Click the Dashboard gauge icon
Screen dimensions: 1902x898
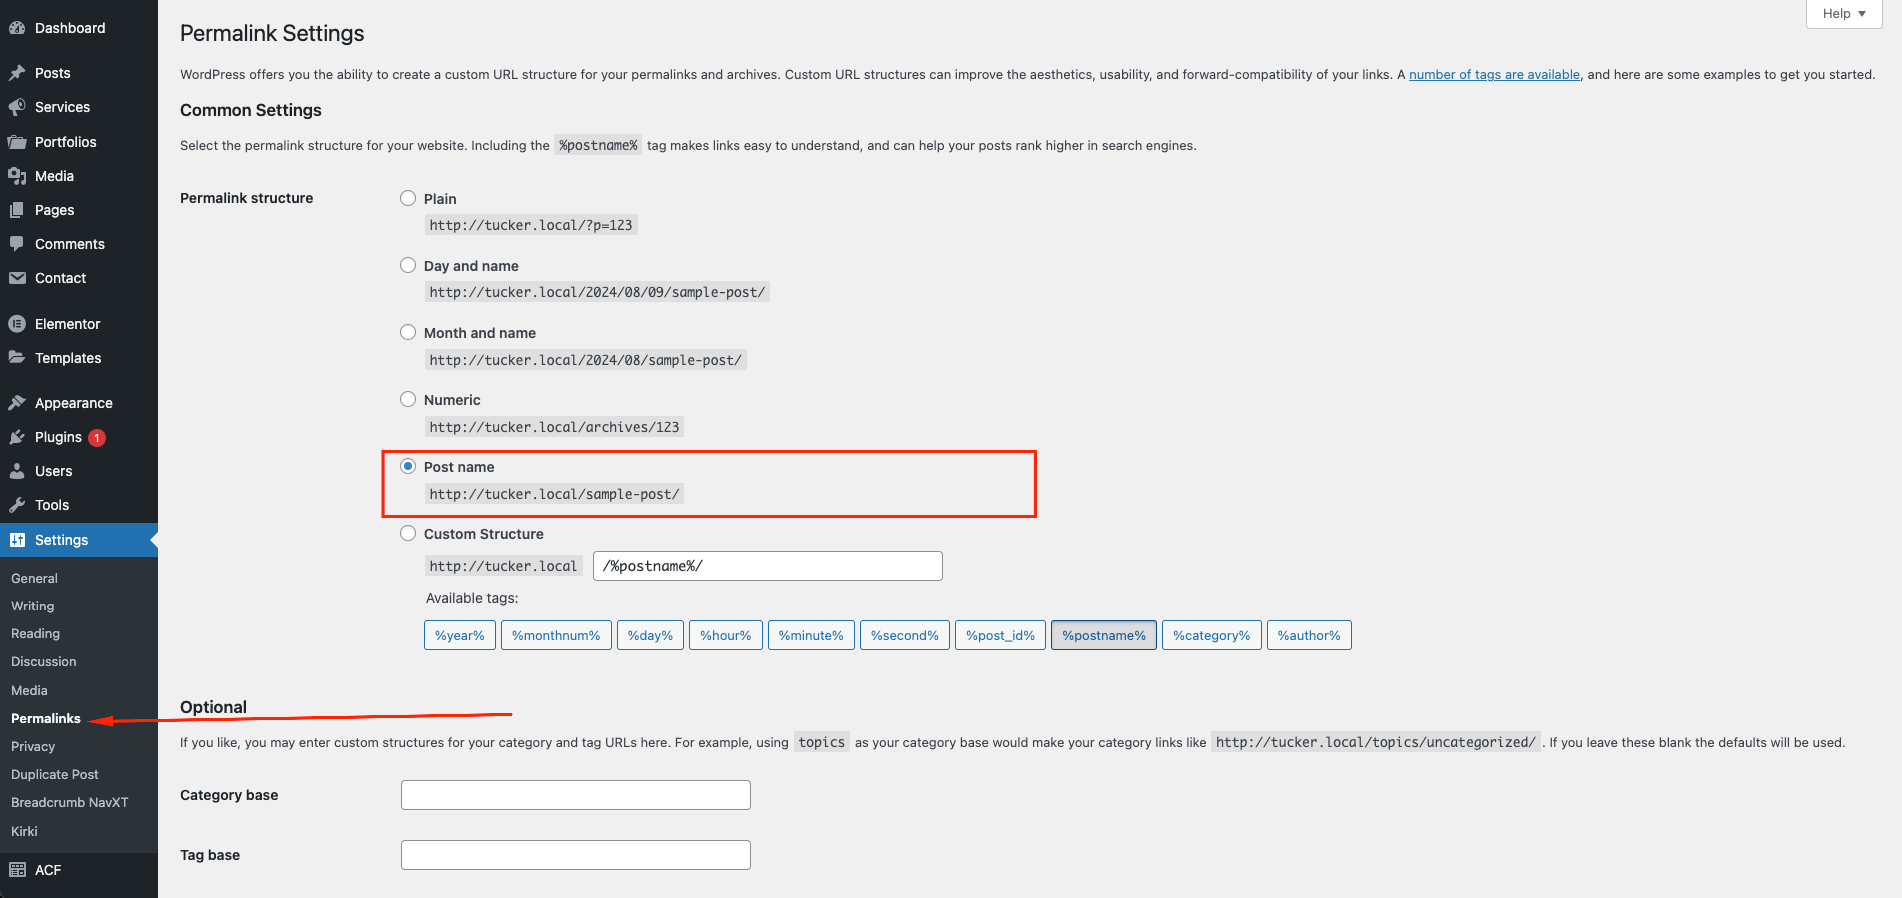17,28
